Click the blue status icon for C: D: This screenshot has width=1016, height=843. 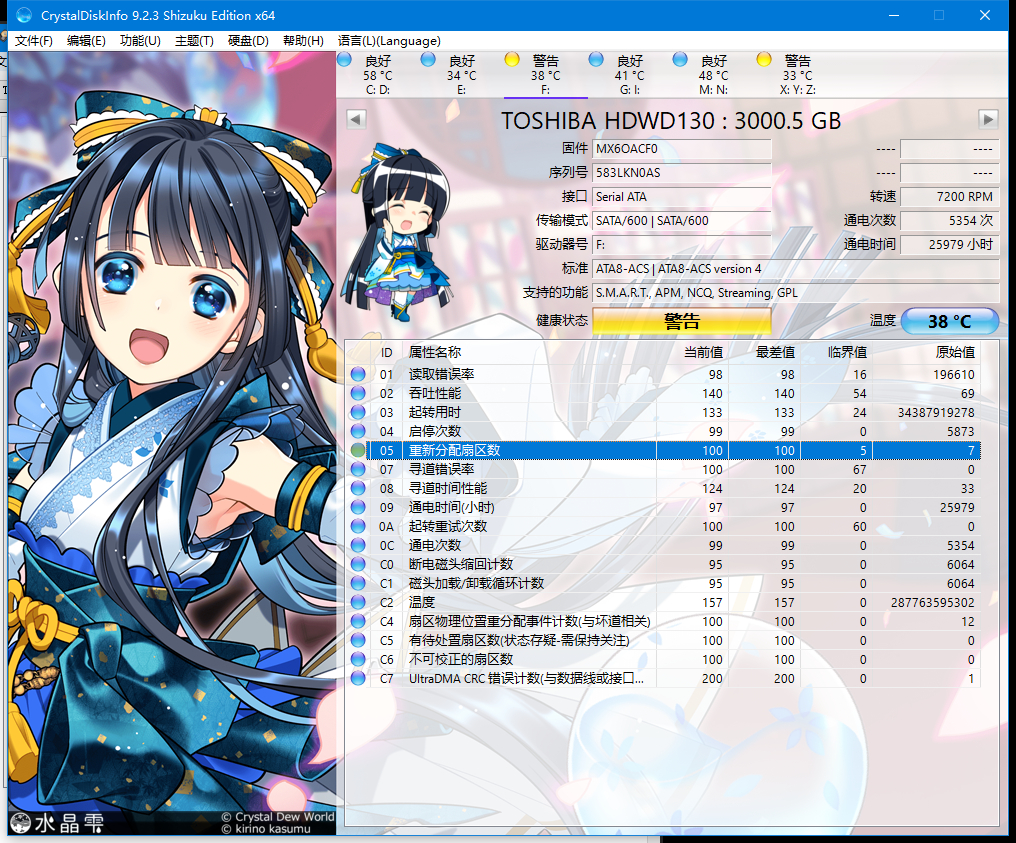[x=344, y=60]
